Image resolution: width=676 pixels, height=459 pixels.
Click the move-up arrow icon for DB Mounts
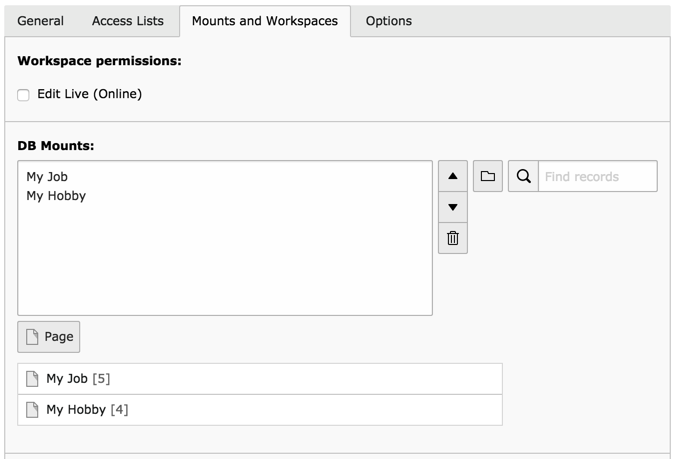pyautogui.click(x=452, y=176)
